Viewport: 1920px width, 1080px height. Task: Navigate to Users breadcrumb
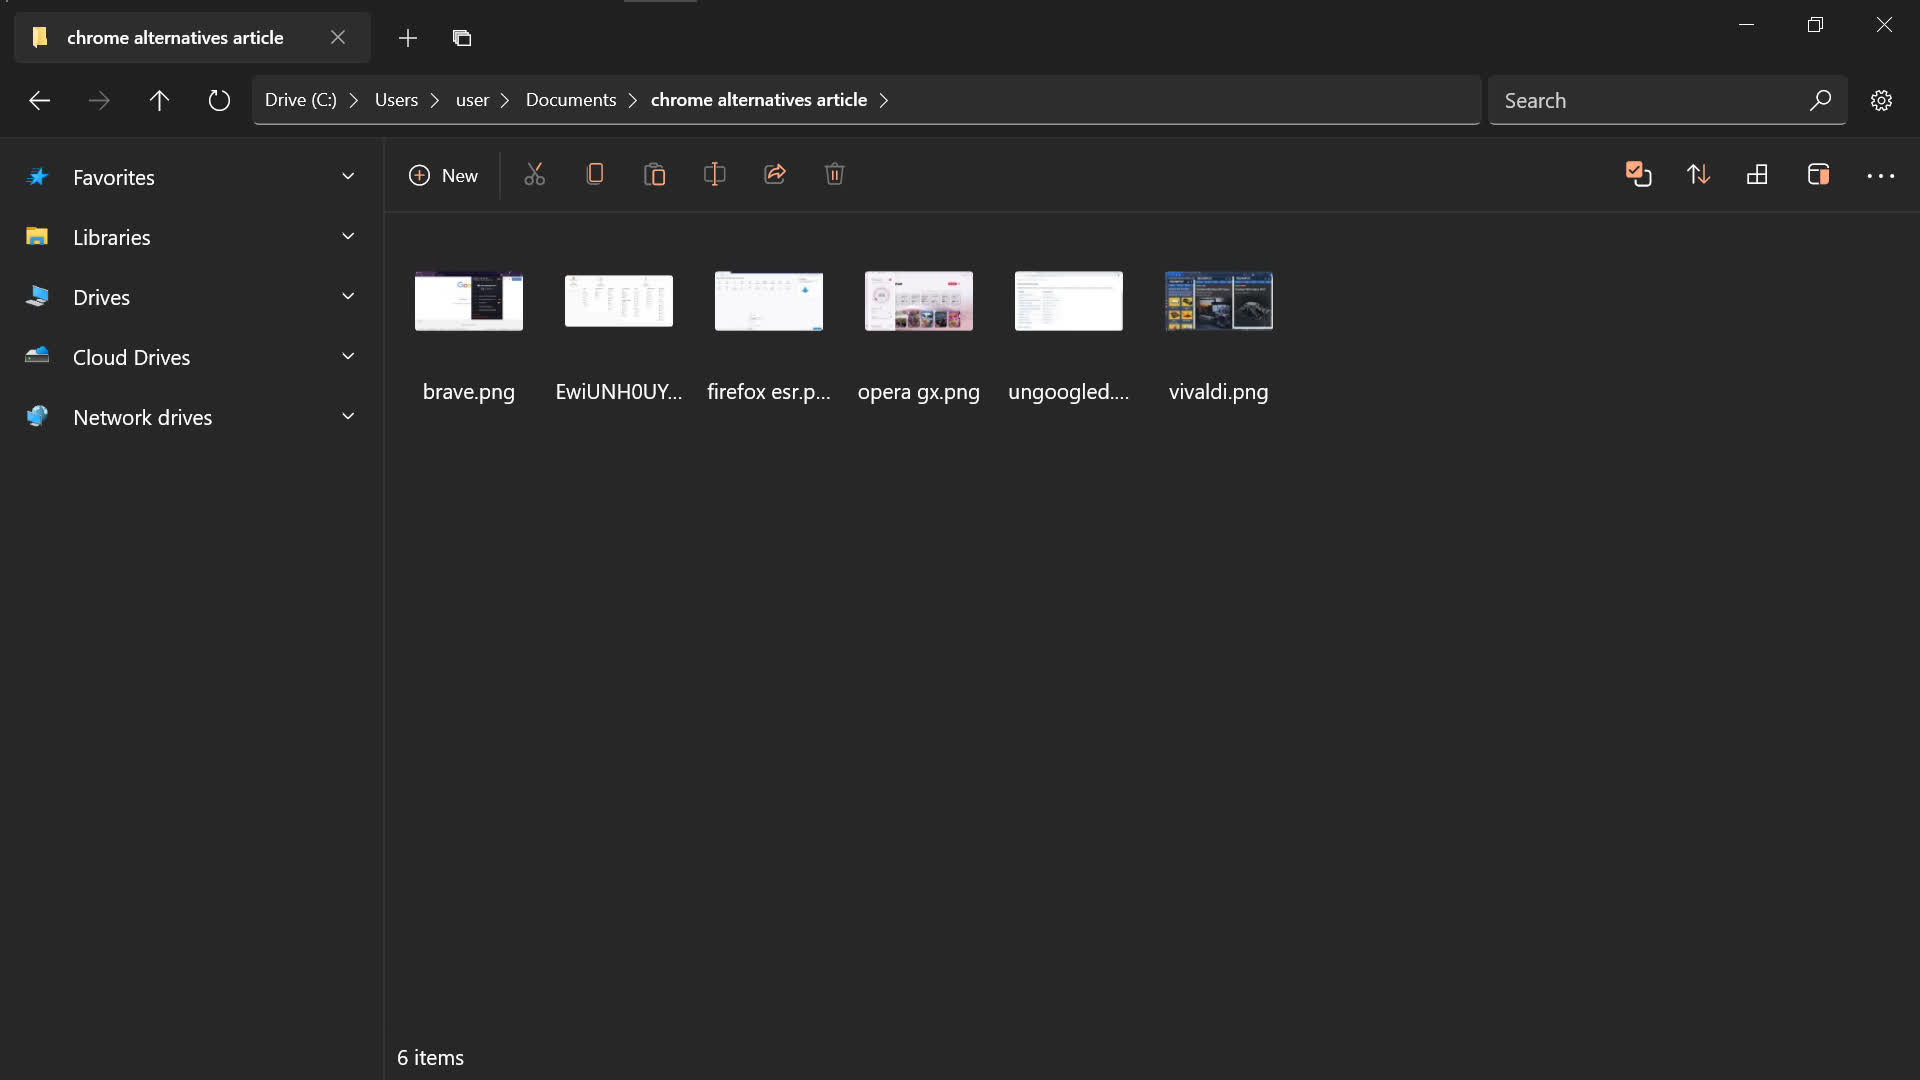396,100
